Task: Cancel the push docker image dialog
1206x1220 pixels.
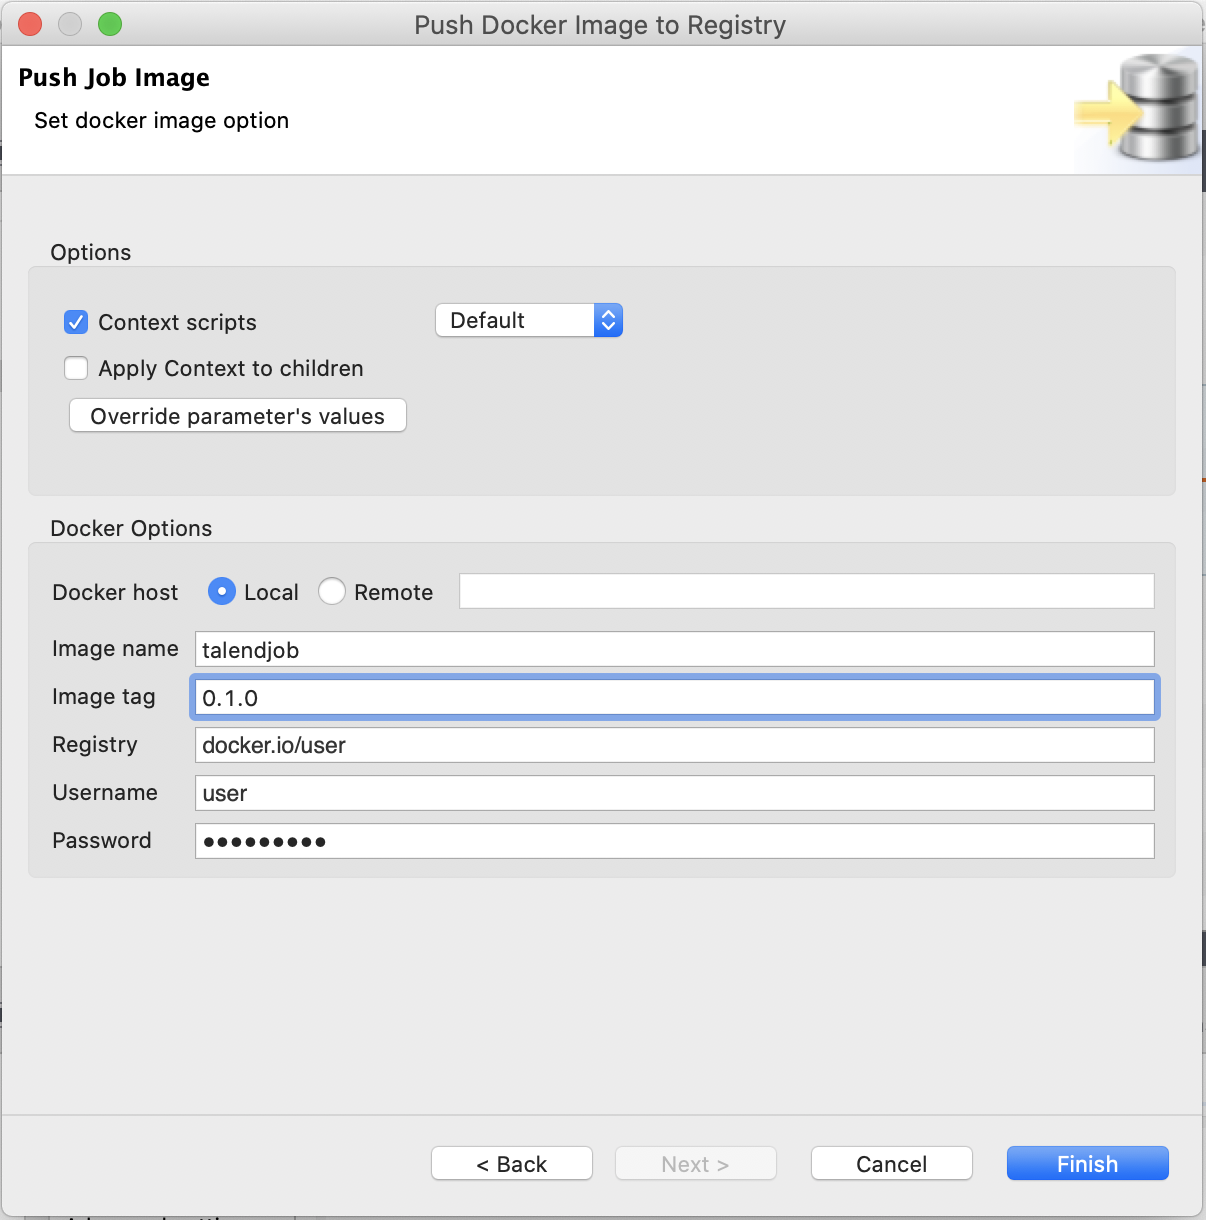Action: [891, 1163]
